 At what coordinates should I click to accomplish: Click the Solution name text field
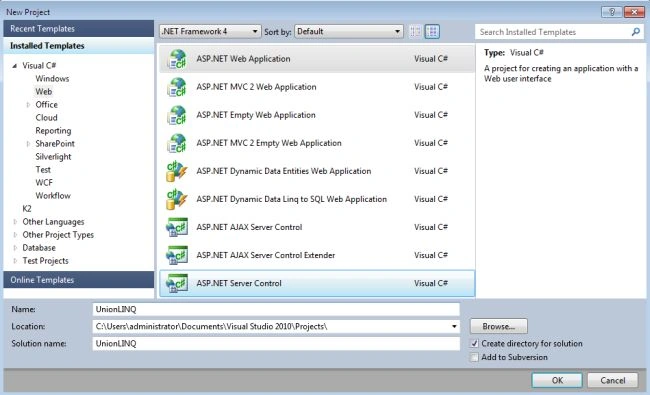pyautogui.click(x=276, y=344)
